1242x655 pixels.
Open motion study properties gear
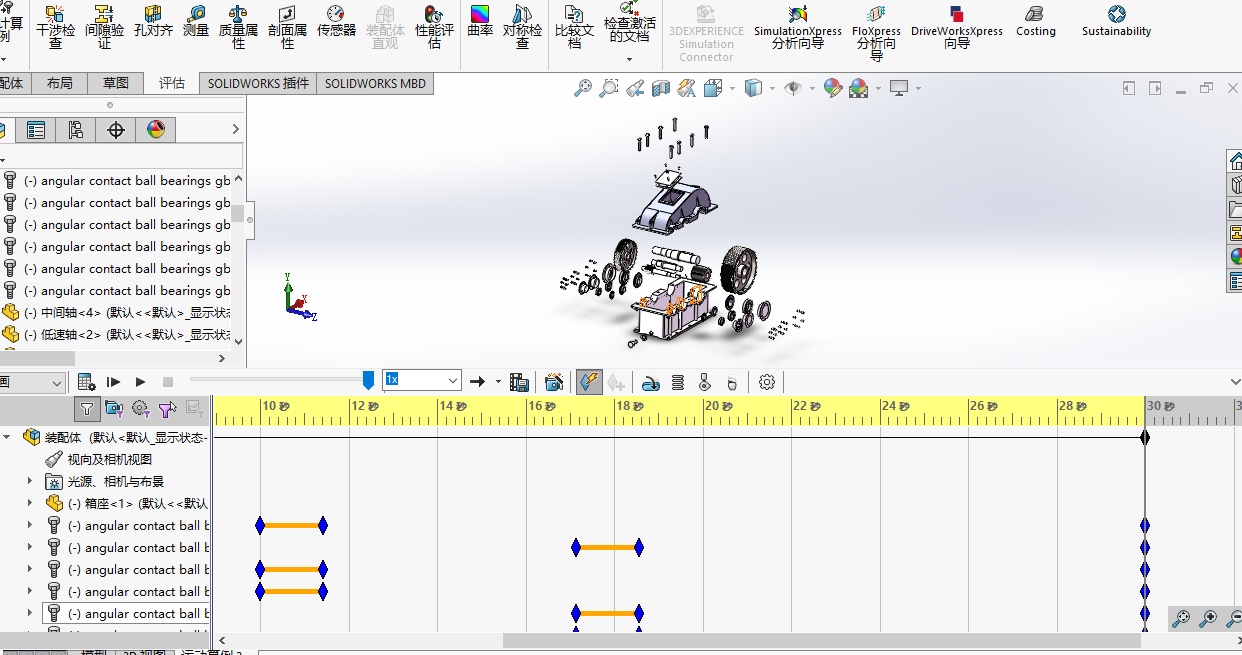tap(767, 382)
